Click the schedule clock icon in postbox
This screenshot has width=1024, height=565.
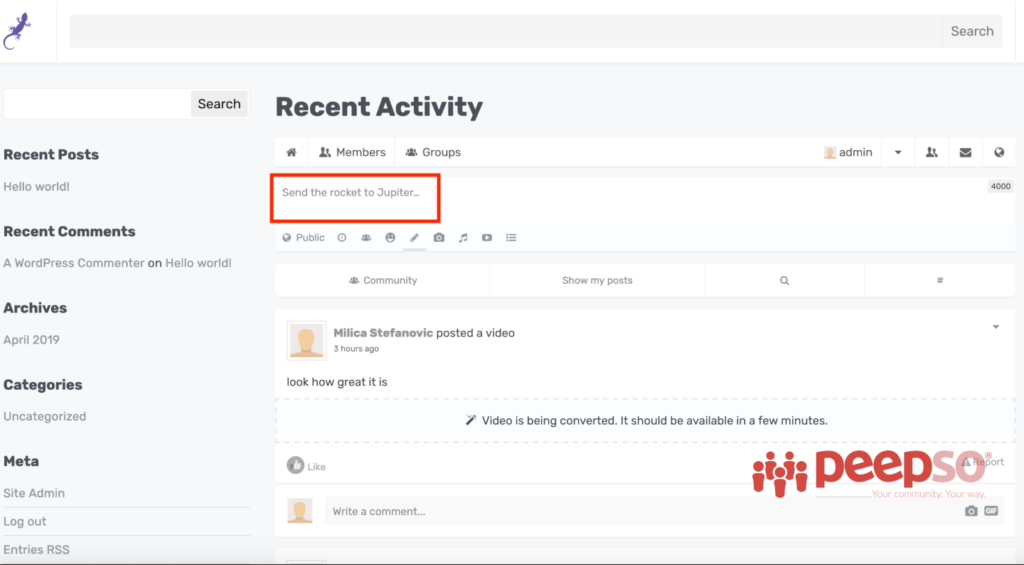point(342,238)
